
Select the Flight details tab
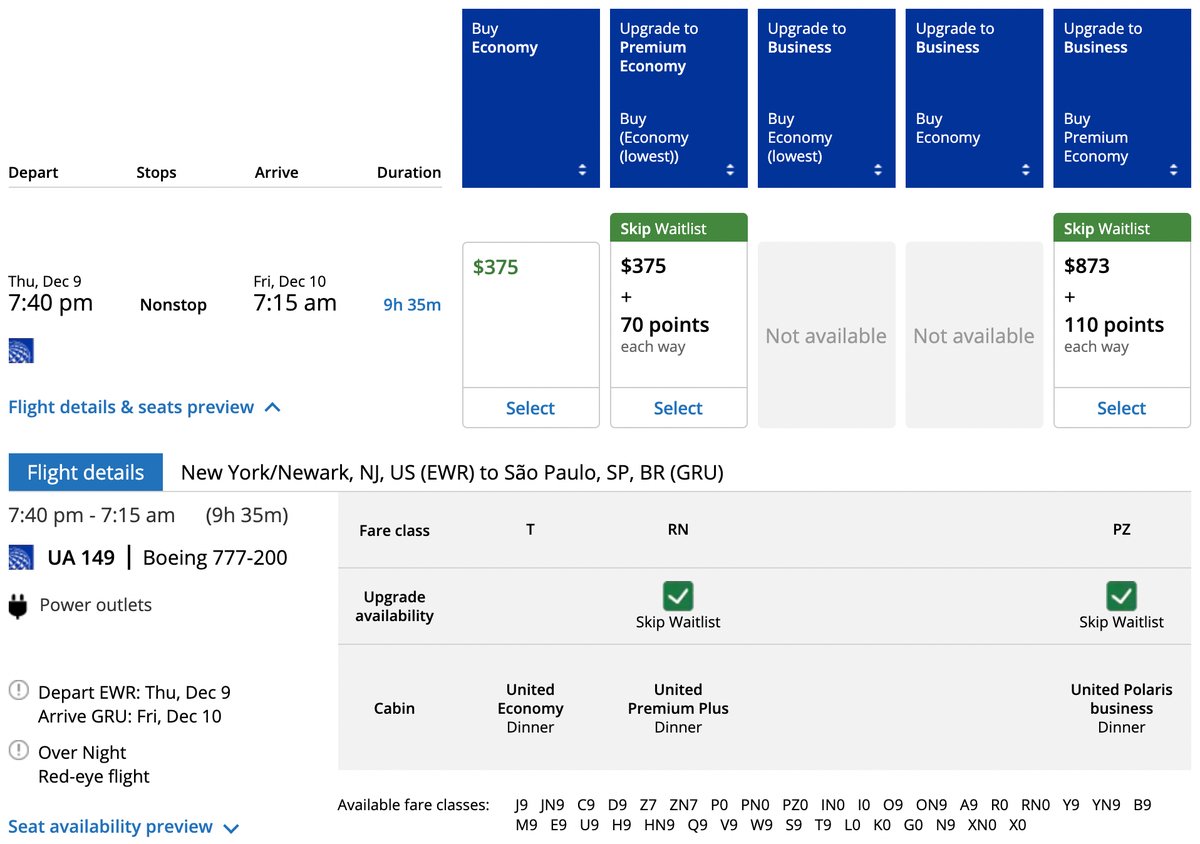tap(85, 472)
